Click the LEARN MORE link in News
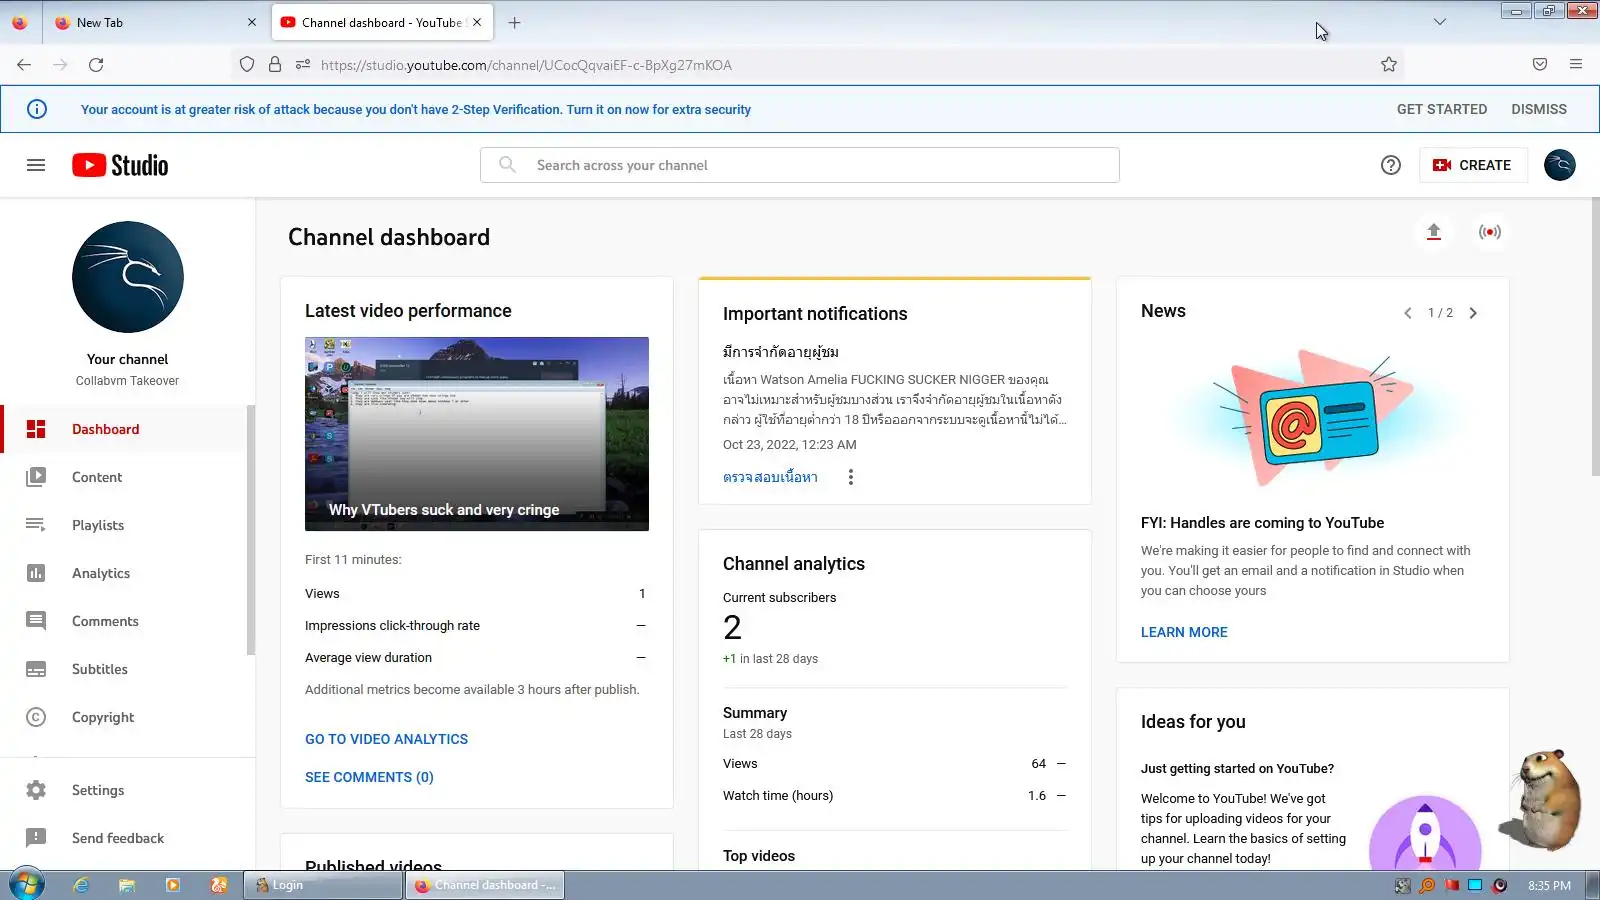The height and width of the screenshot is (900, 1600). [x=1184, y=632]
